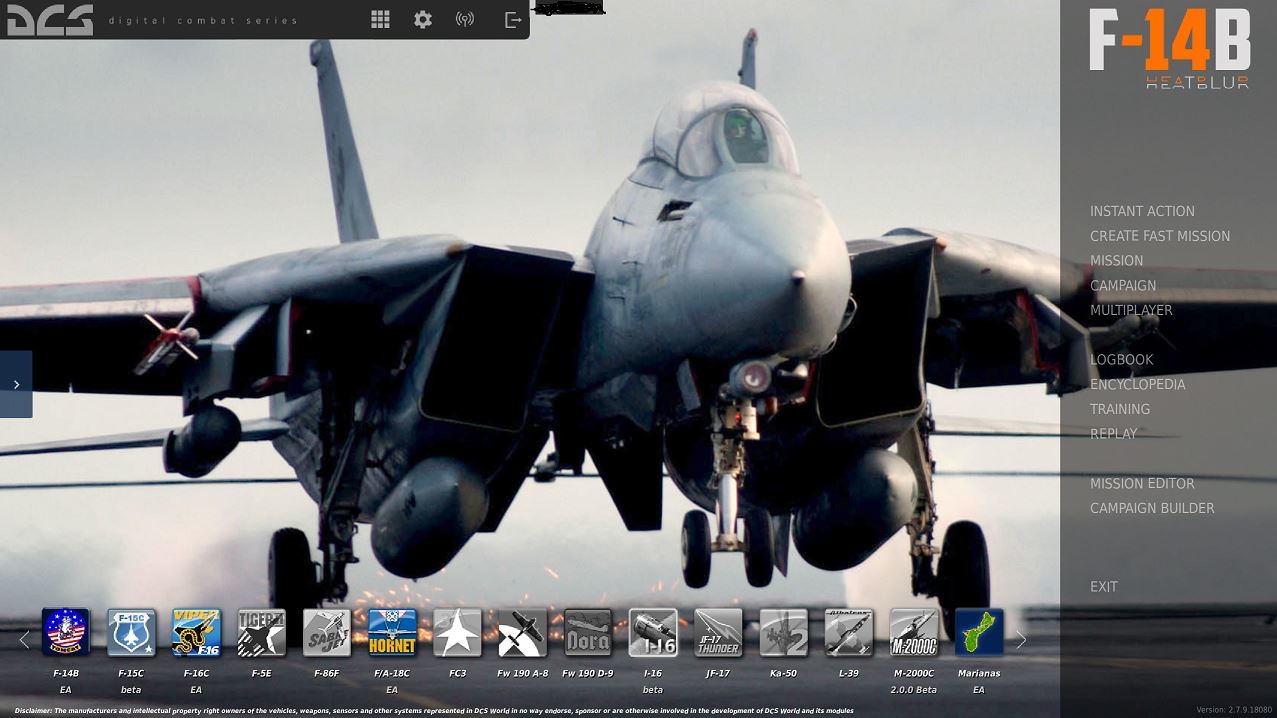1277x718 pixels.
Task: Open Create Fast Mission
Action: click(1160, 236)
